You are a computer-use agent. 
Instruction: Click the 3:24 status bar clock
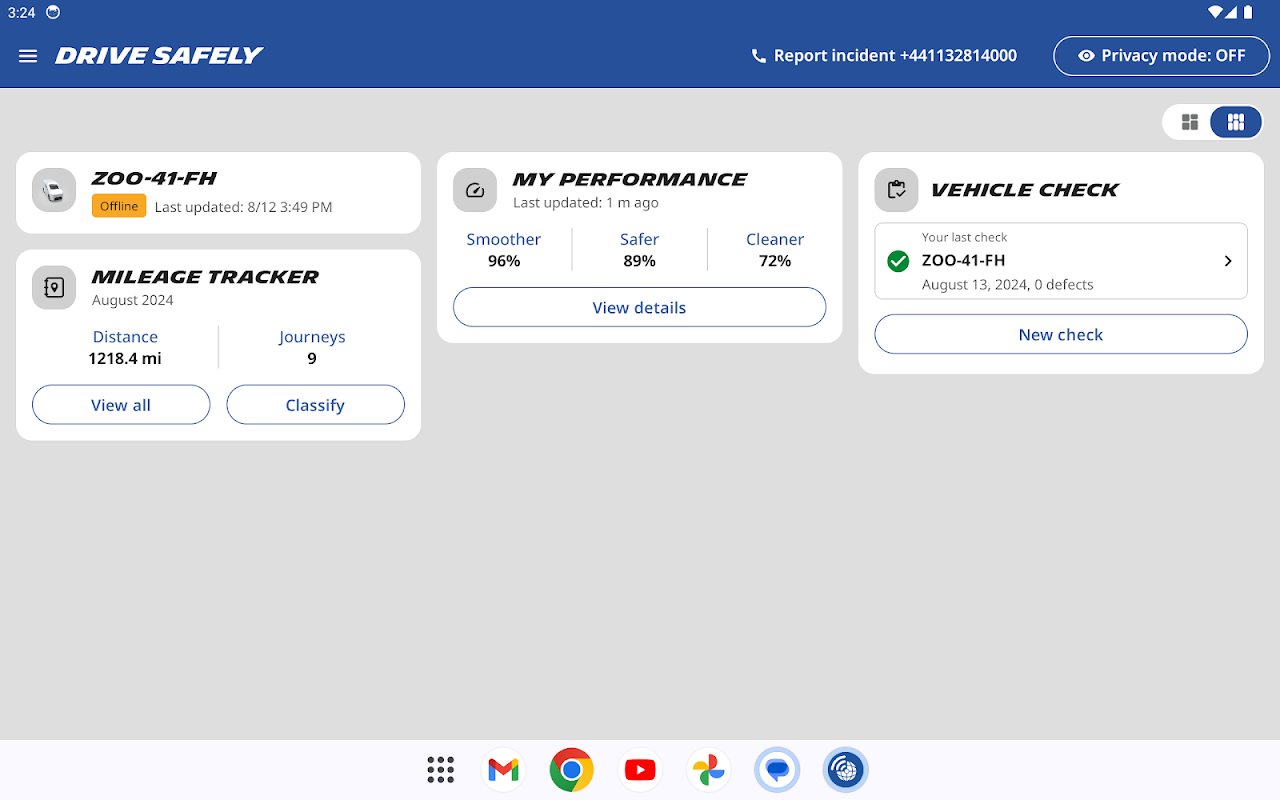pyautogui.click(x=21, y=13)
